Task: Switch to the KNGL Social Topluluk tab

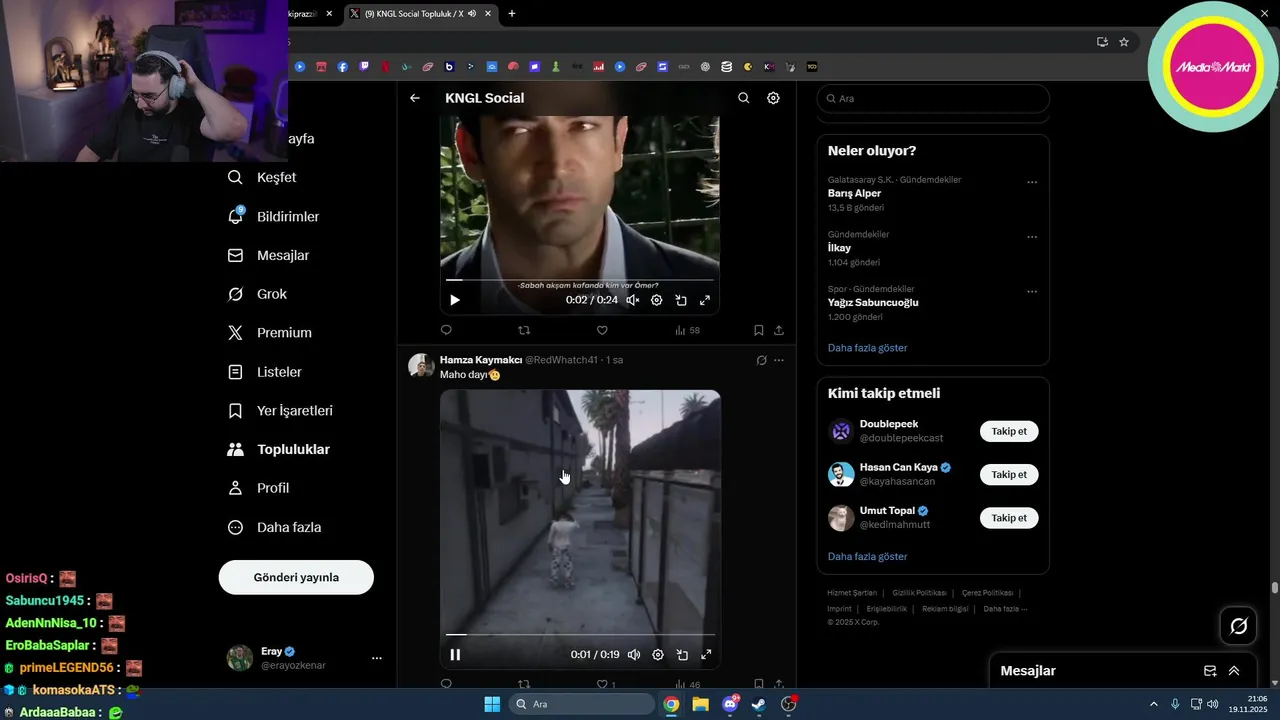Action: point(414,13)
